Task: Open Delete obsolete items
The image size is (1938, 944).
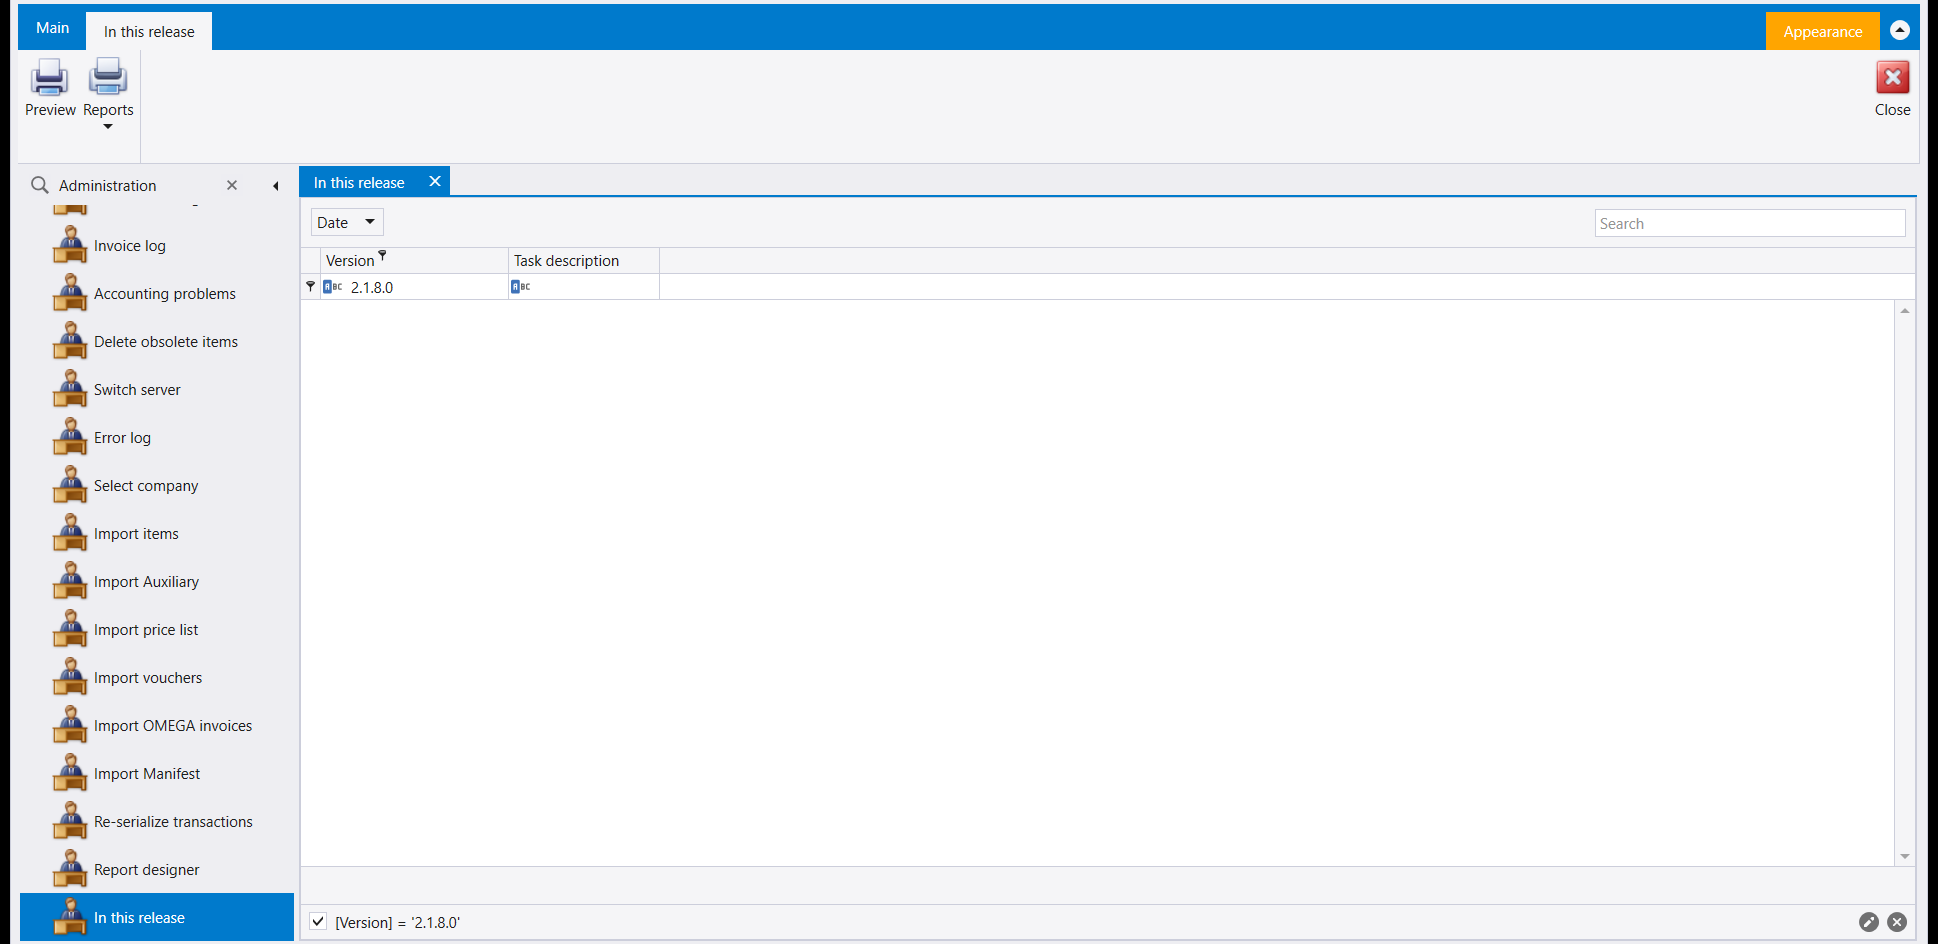Action: [x=157, y=342]
